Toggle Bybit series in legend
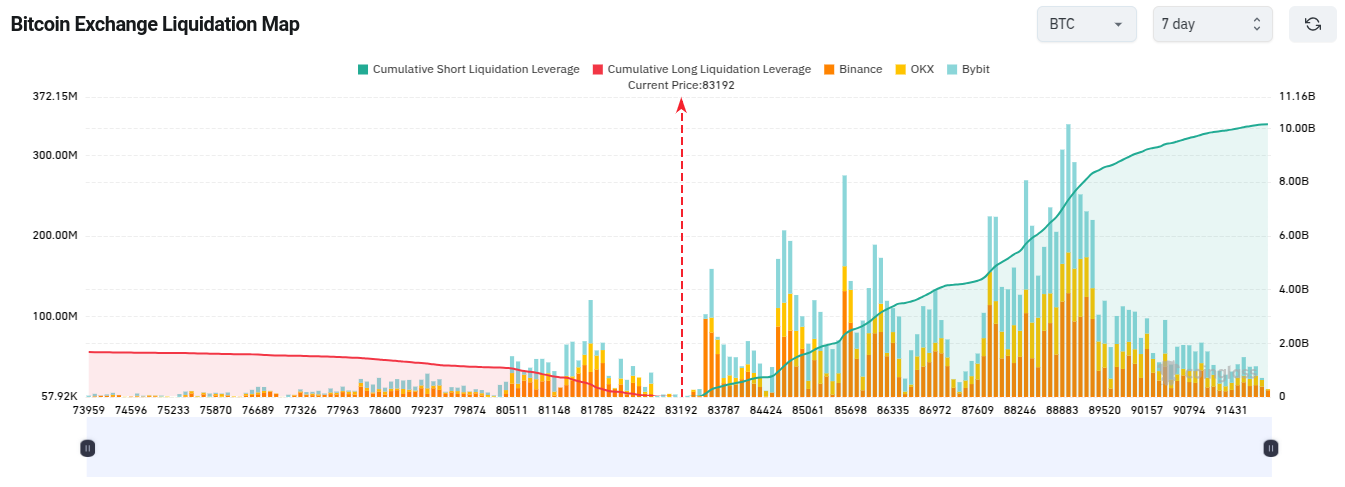The height and width of the screenshot is (487, 1345). [x=968, y=69]
